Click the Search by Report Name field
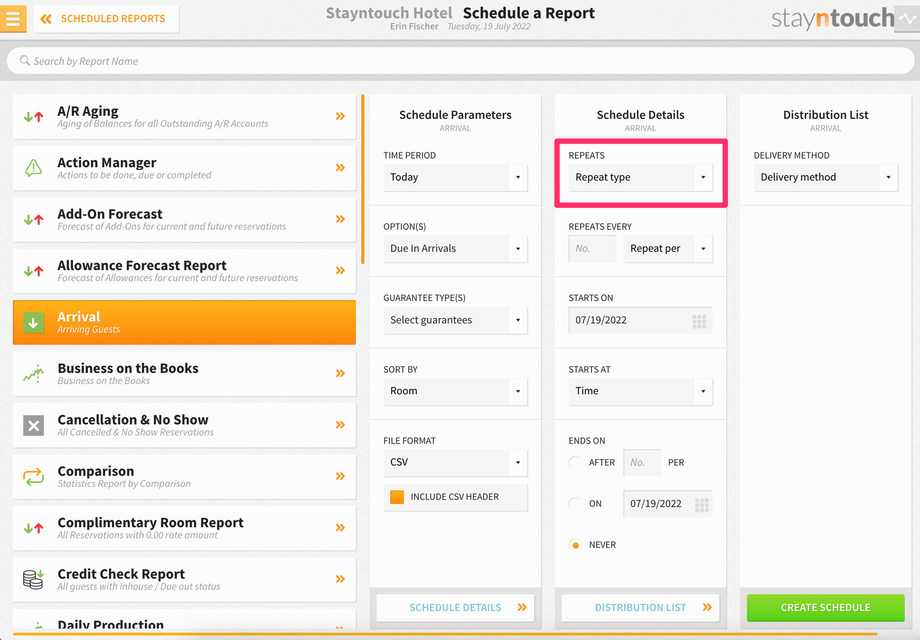920x640 pixels. [461, 60]
